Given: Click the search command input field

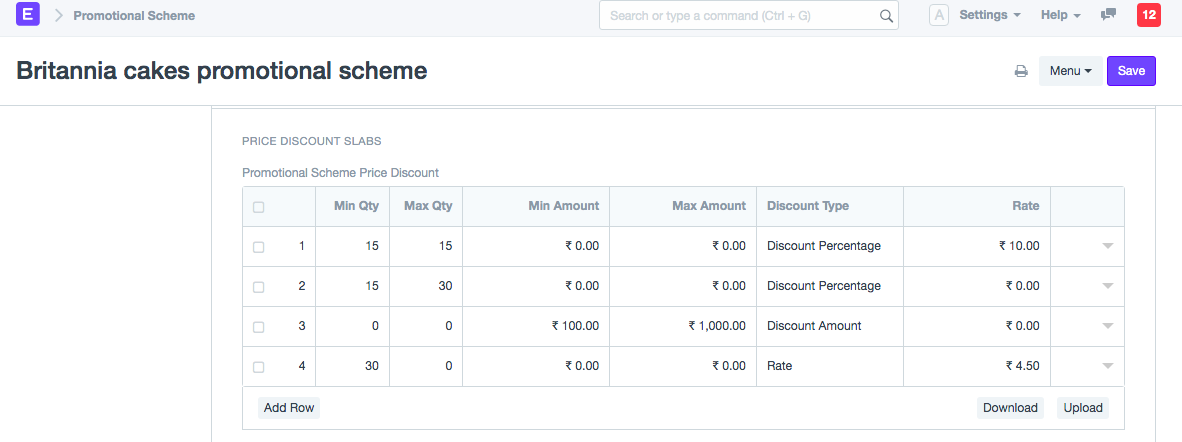Looking at the screenshot, I should coord(740,16).
